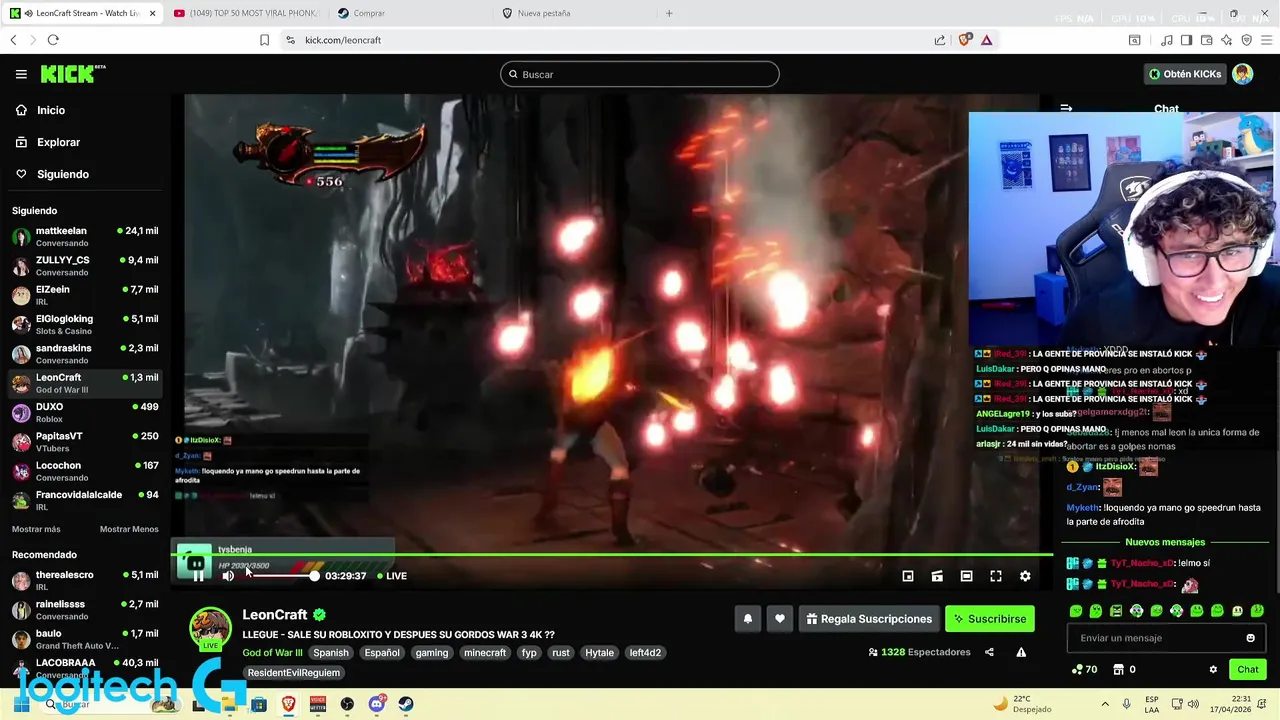The height and width of the screenshot is (720, 1280).
Task: Enter fullscreen video mode
Action: [x=996, y=576]
